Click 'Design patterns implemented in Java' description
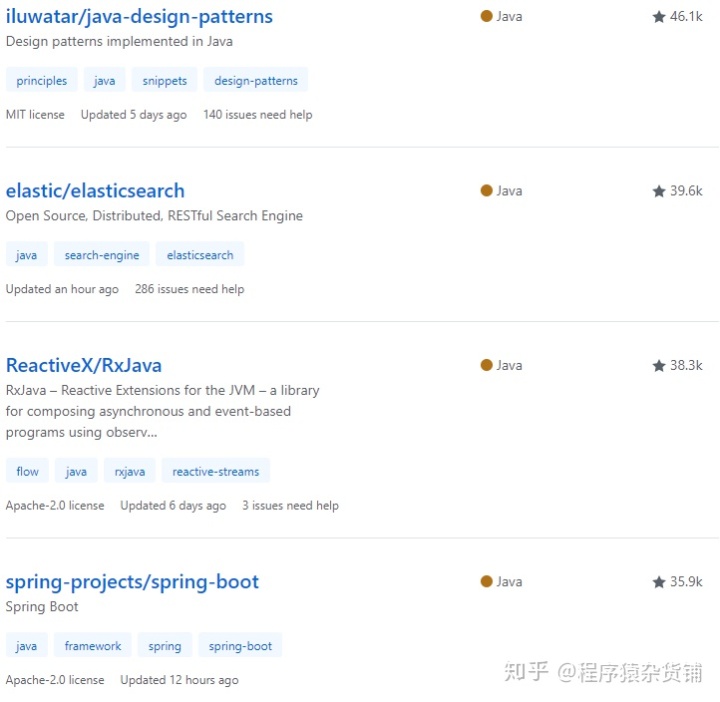 [119, 41]
